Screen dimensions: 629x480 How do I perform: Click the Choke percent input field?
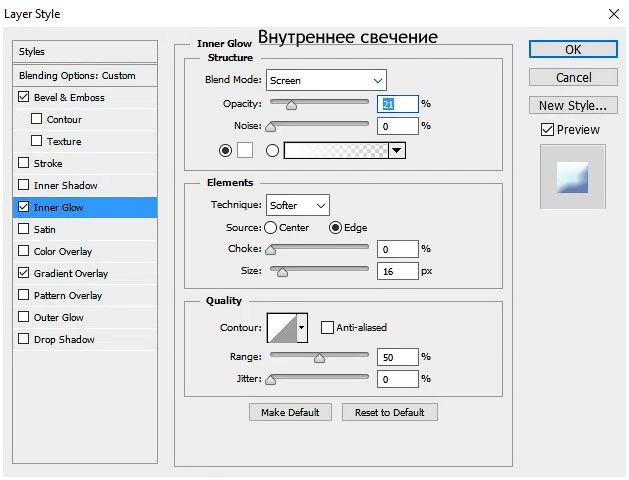[398, 249]
